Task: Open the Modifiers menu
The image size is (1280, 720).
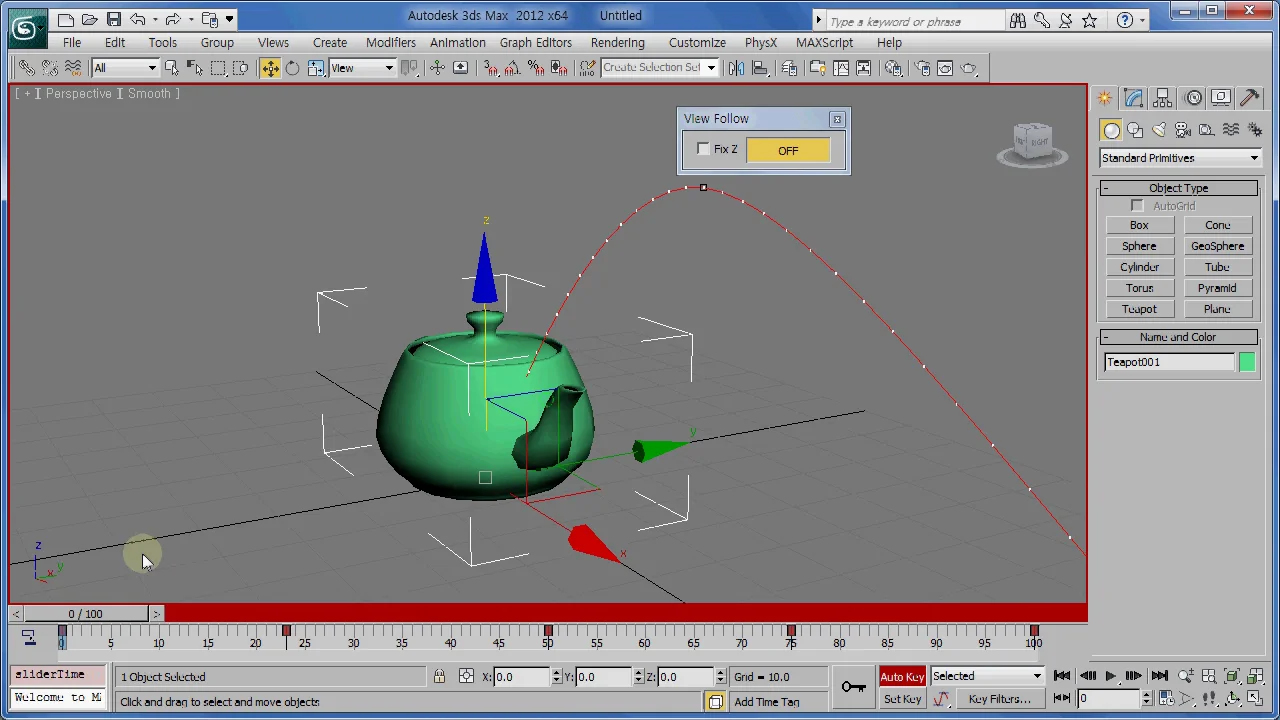Action: tap(390, 43)
